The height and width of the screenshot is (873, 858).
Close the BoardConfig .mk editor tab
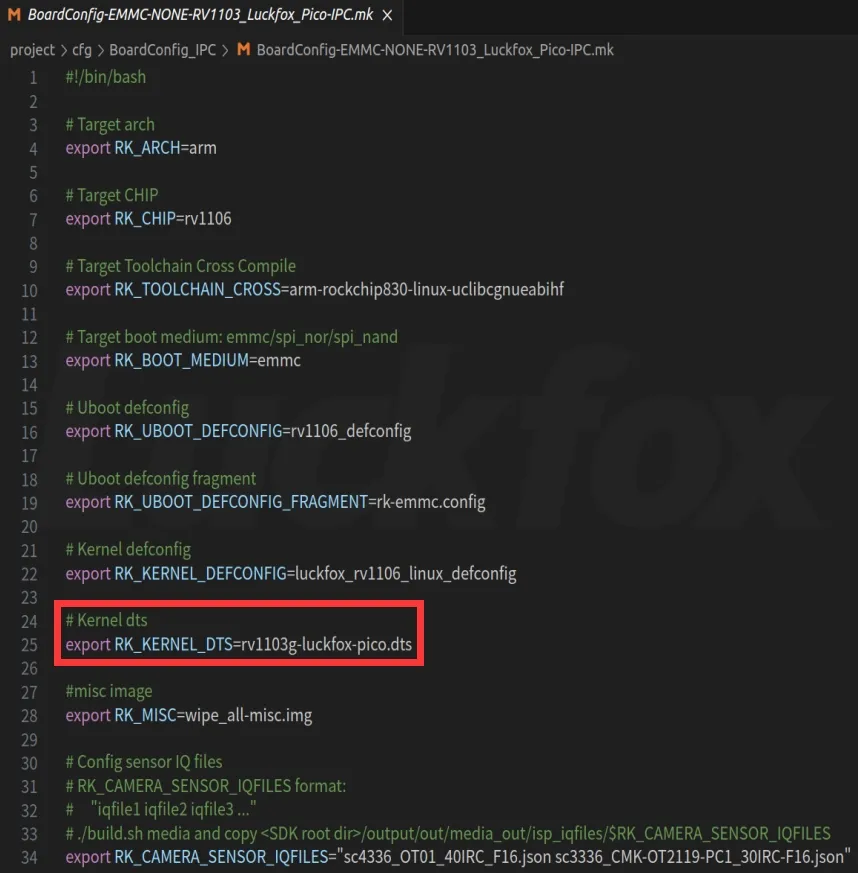pos(388,16)
